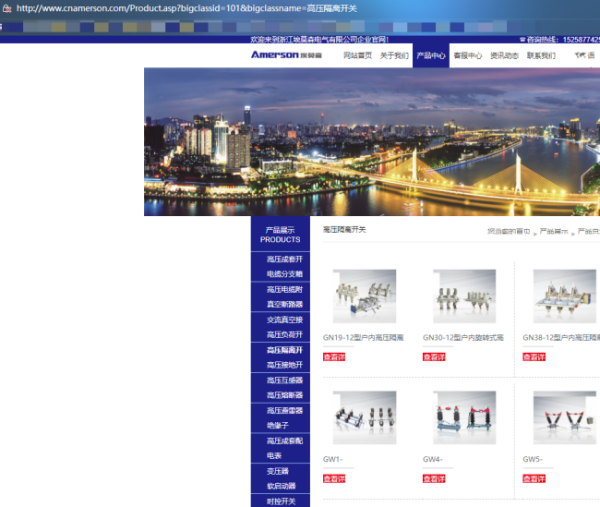Open 关于我们 in the navigation bar
600x507 pixels.
[x=394, y=56]
